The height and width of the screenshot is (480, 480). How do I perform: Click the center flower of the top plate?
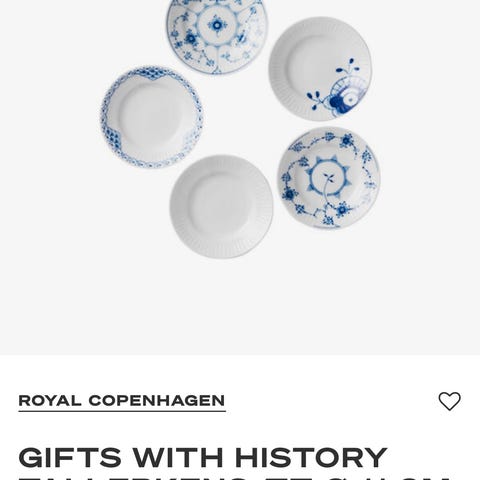coord(217,25)
